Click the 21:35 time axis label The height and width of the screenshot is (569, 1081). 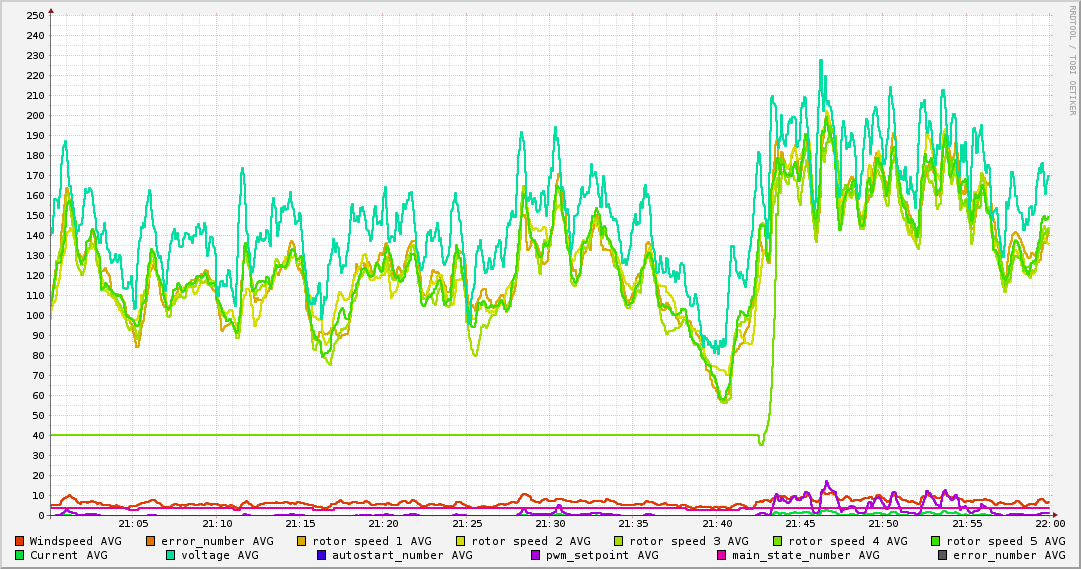point(634,524)
